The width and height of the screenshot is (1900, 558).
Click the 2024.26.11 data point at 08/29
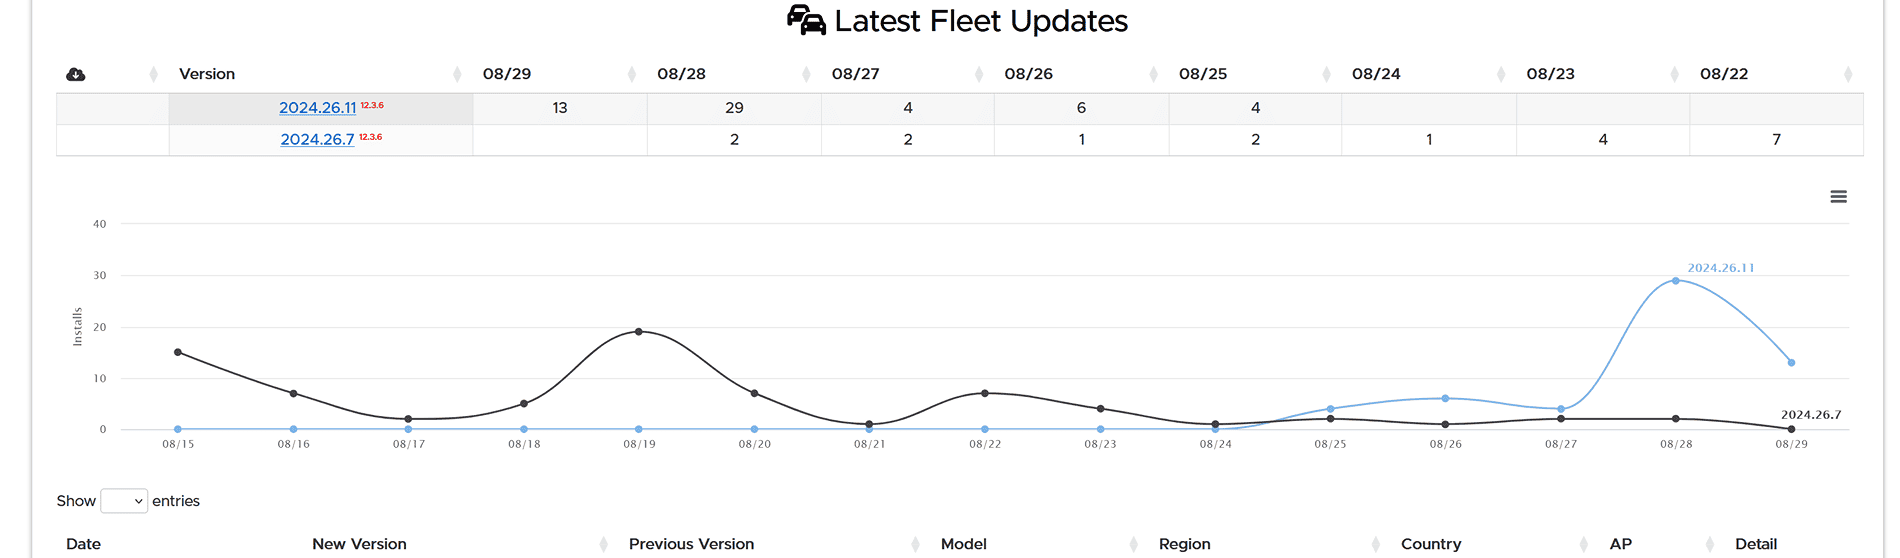pos(1791,363)
